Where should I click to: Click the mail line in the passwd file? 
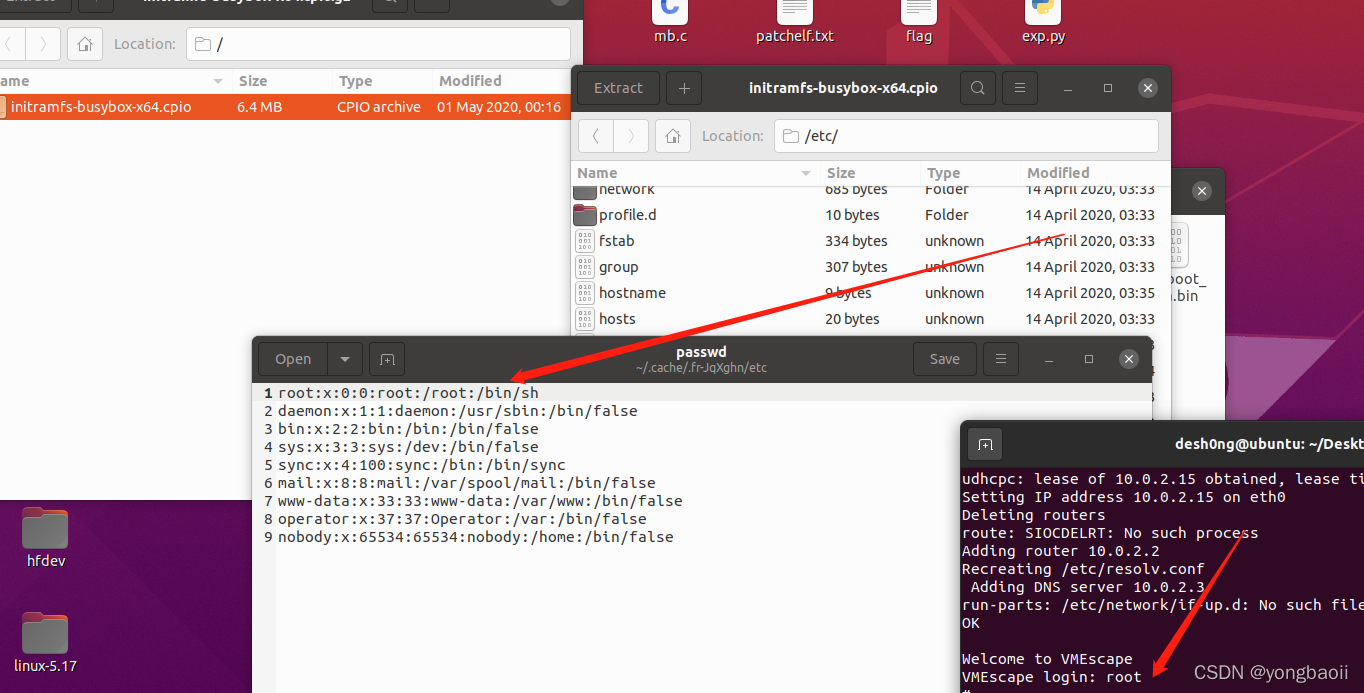click(467, 483)
